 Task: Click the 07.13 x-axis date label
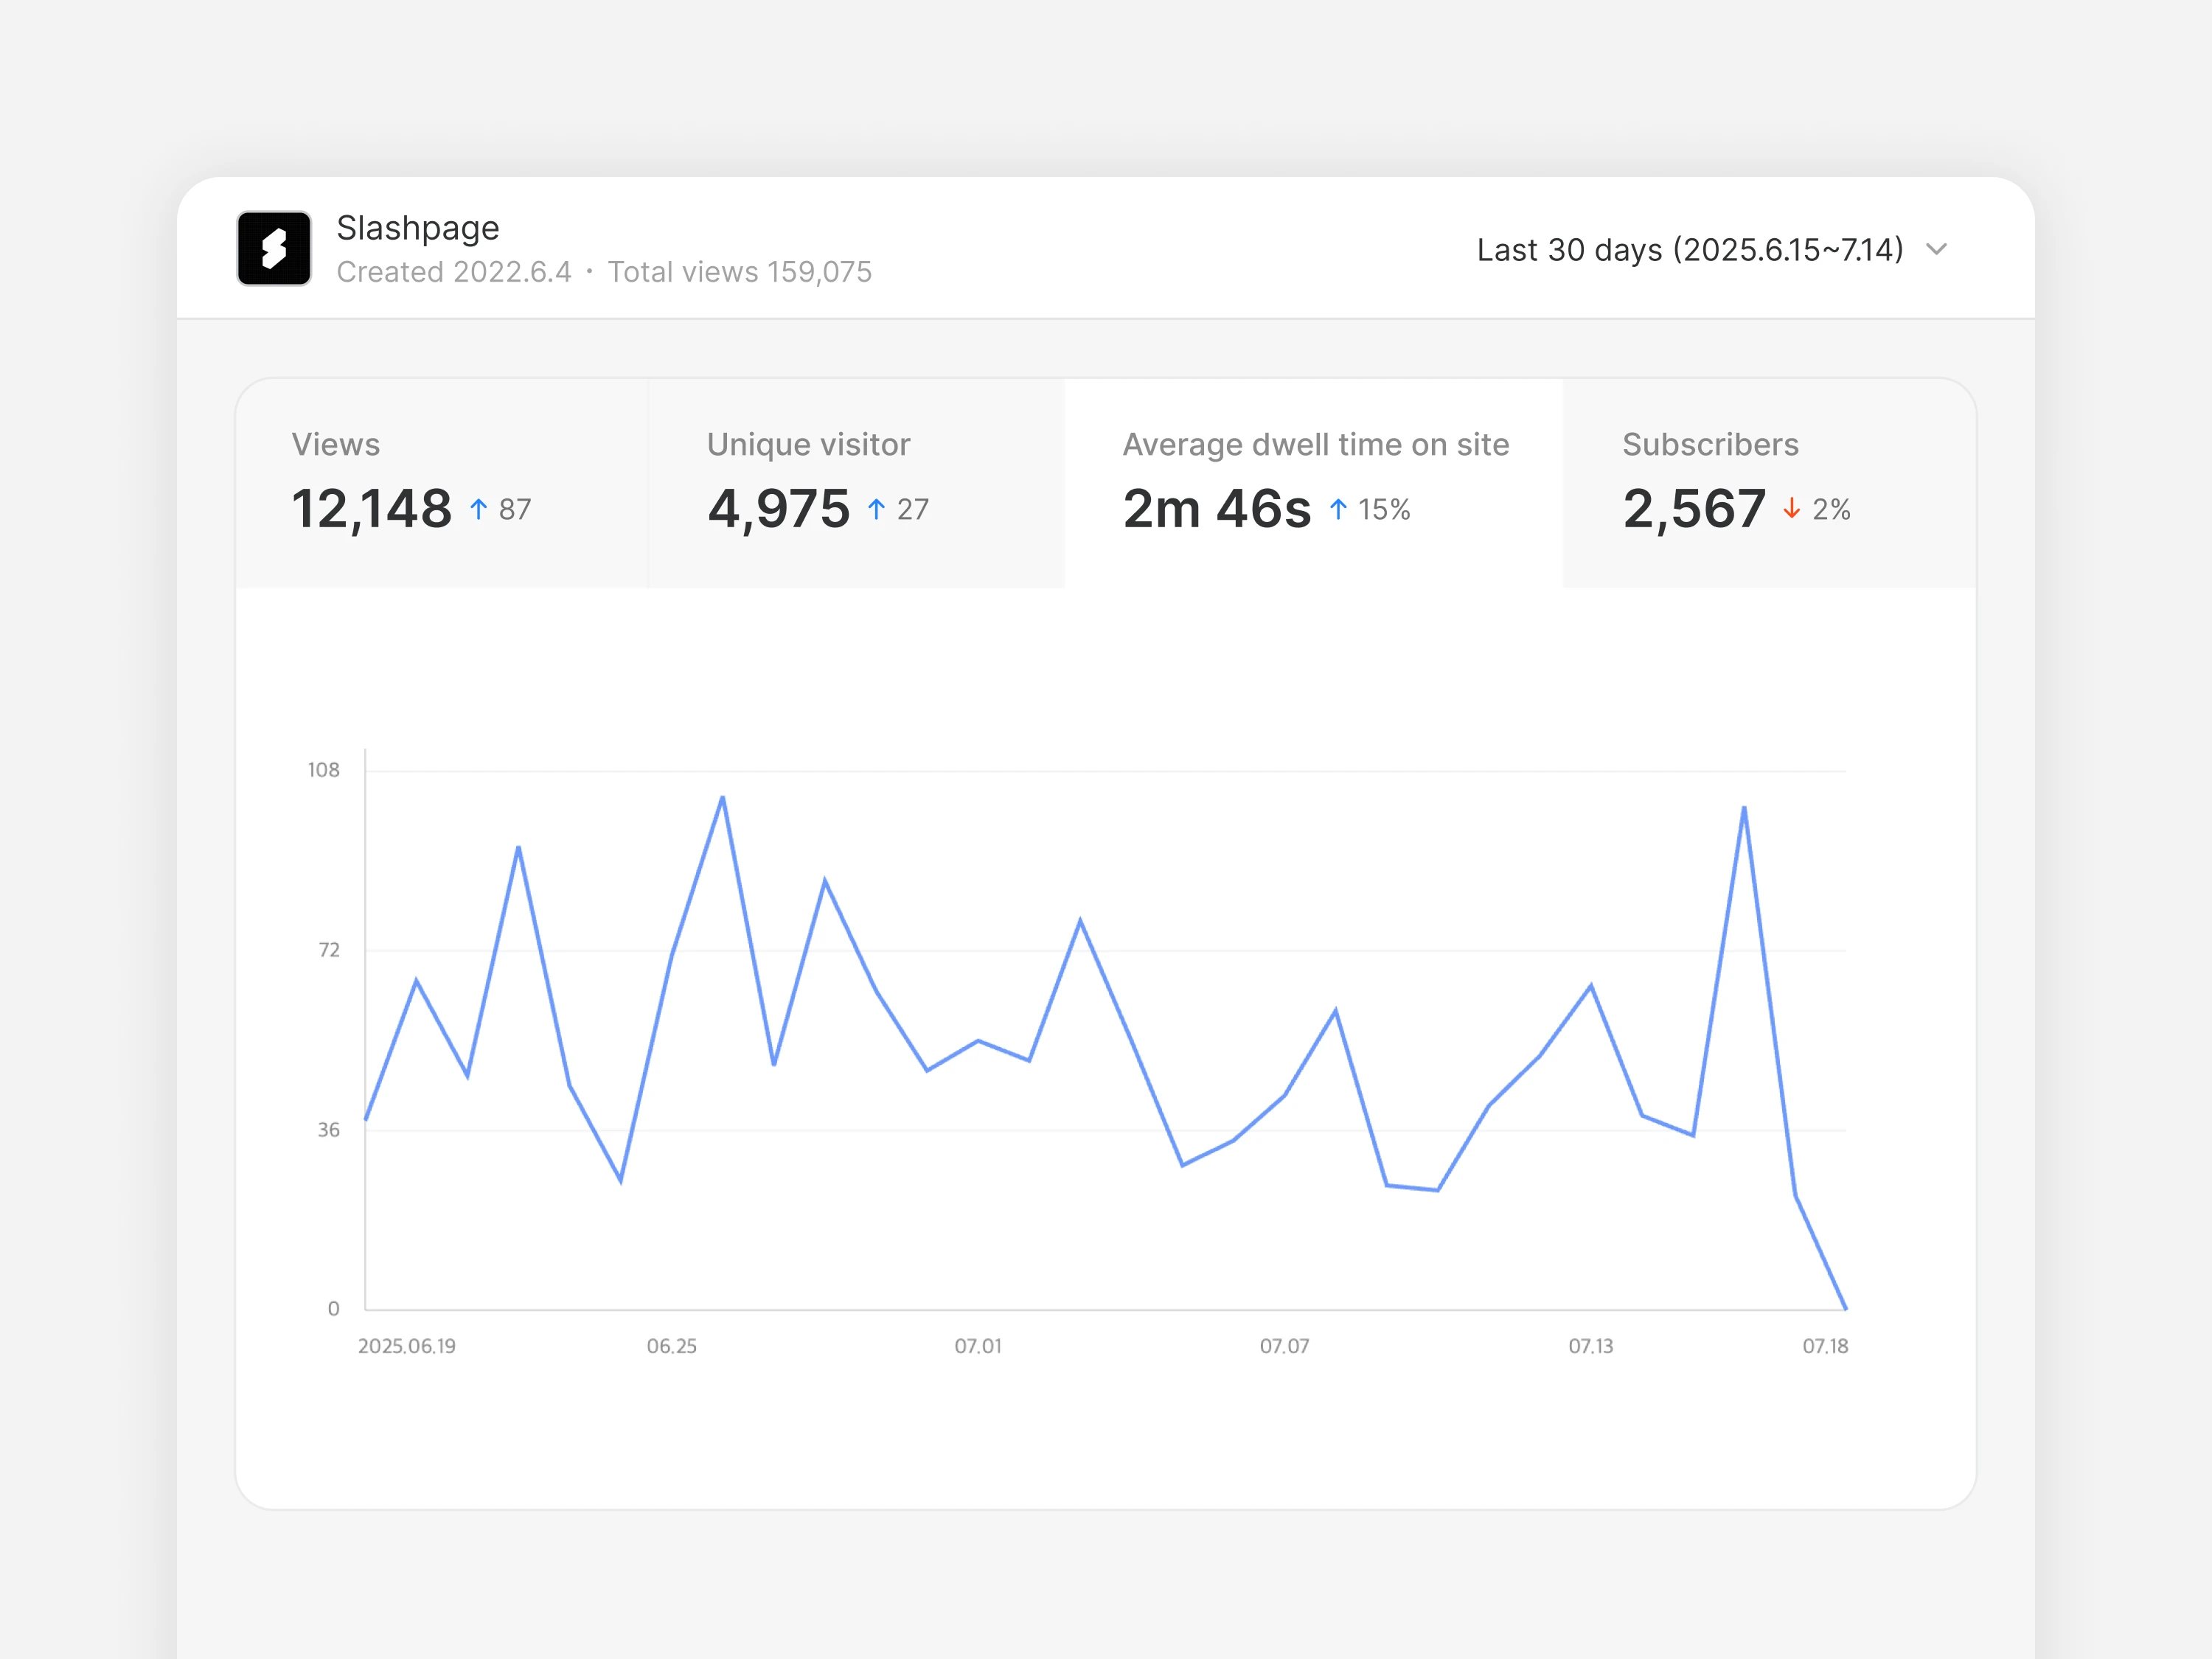pyautogui.click(x=1590, y=1346)
